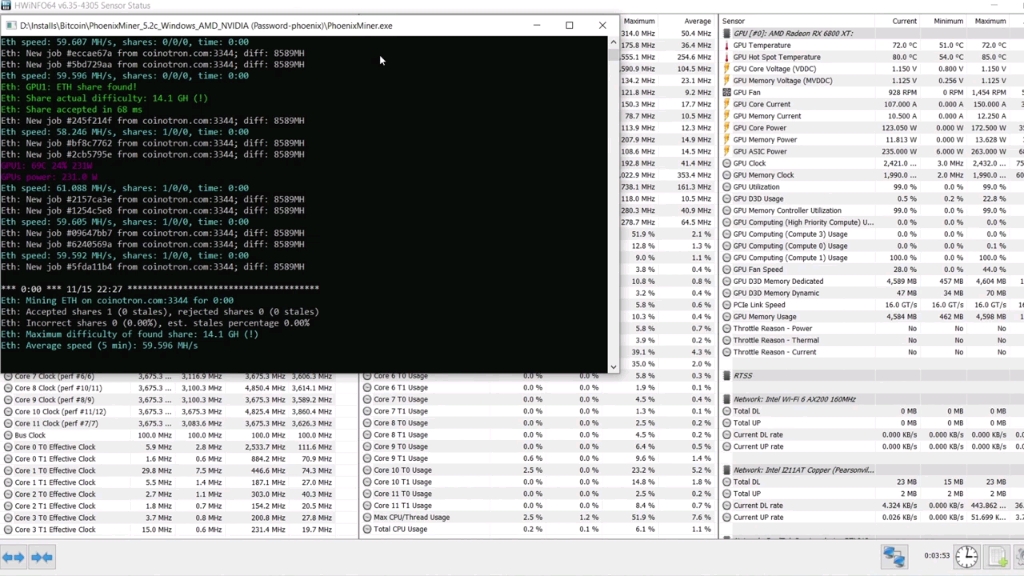Select the GPU Memory Usage row
The image size is (1024, 576).
(x=872, y=316)
